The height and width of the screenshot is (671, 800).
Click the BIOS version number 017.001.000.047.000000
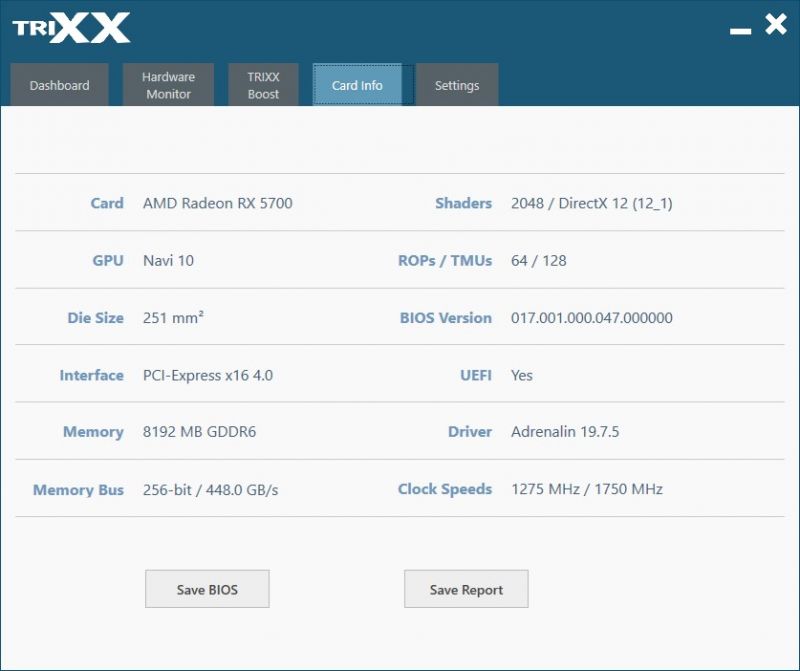pos(592,318)
